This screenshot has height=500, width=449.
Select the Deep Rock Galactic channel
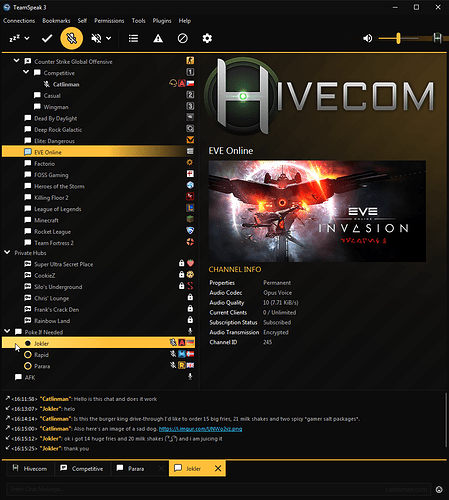coord(58,130)
